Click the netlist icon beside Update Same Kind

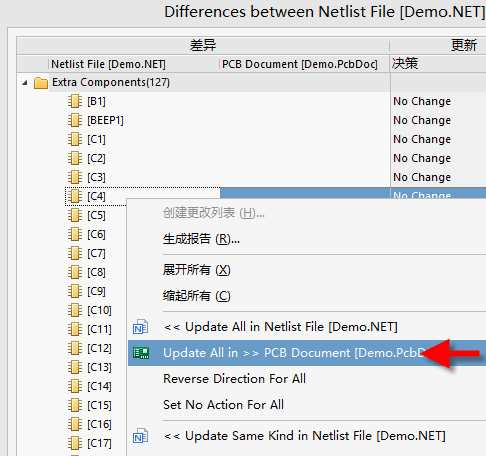(x=140, y=436)
